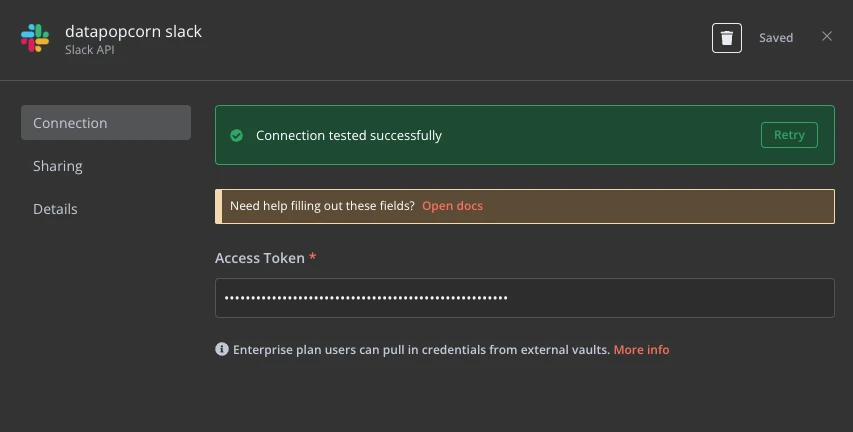Screen dimensions: 853x432
Task: Rename the datapopcorn slack credential title
Action: pos(133,31)
